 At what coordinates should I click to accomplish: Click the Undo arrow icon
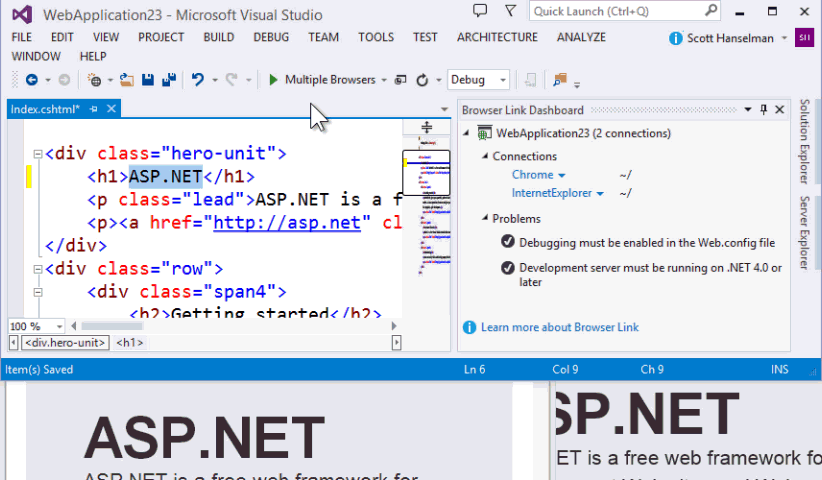tap(198, 80)
